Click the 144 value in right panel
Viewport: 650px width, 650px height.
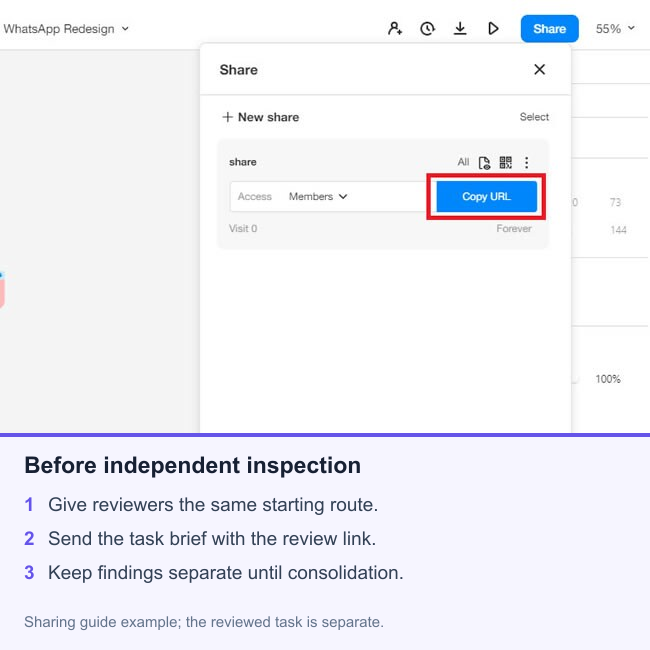pos(618,230)
